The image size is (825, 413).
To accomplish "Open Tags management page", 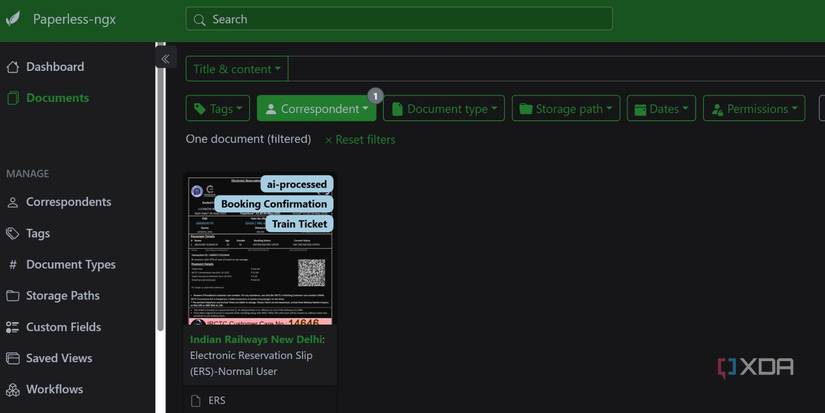I will (38, 233).
